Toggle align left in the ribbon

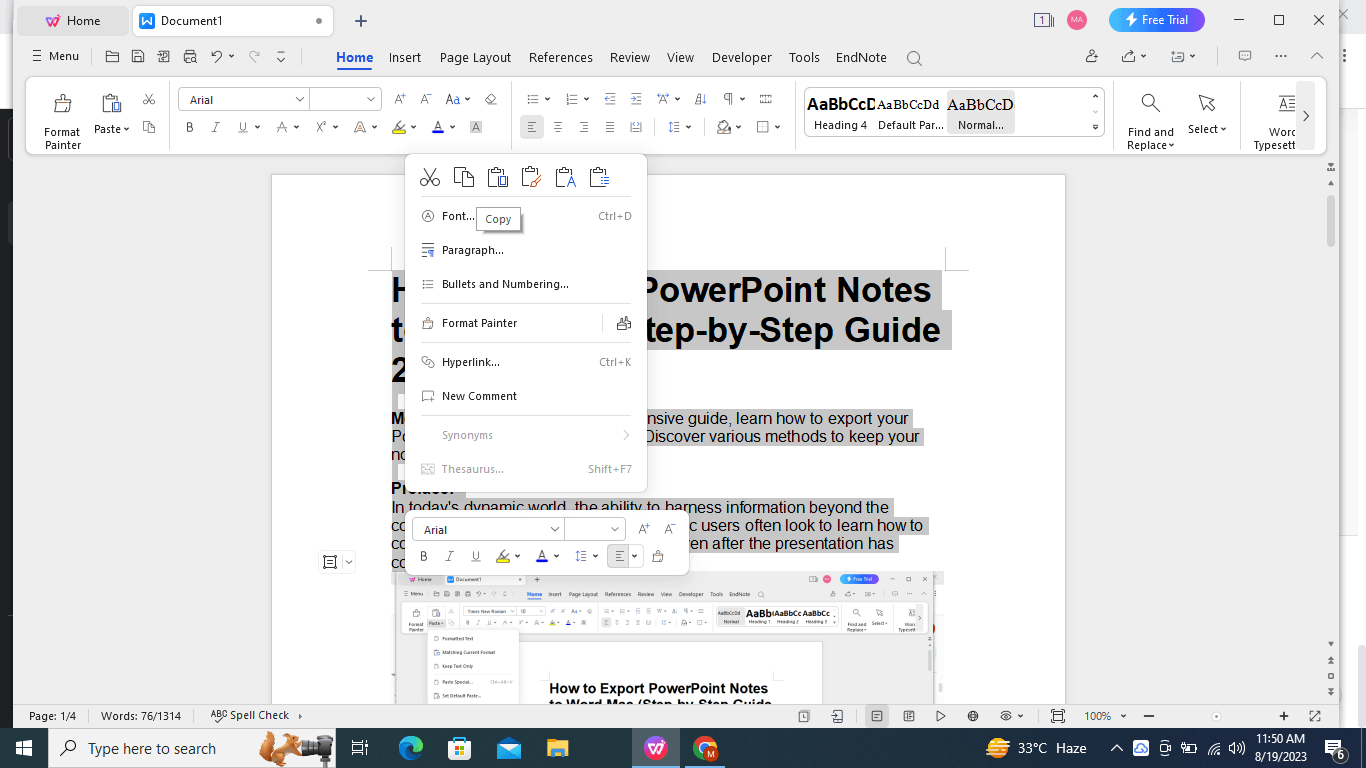[532, 127]
